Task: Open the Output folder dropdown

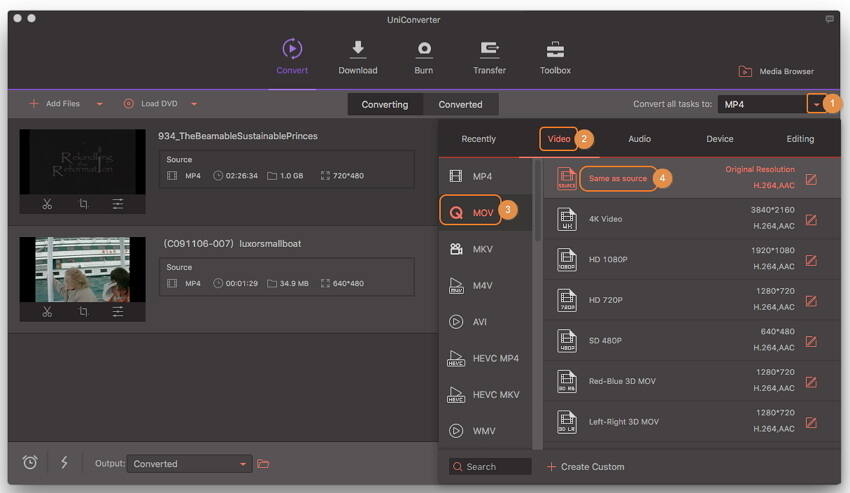Action: point(189,464)
